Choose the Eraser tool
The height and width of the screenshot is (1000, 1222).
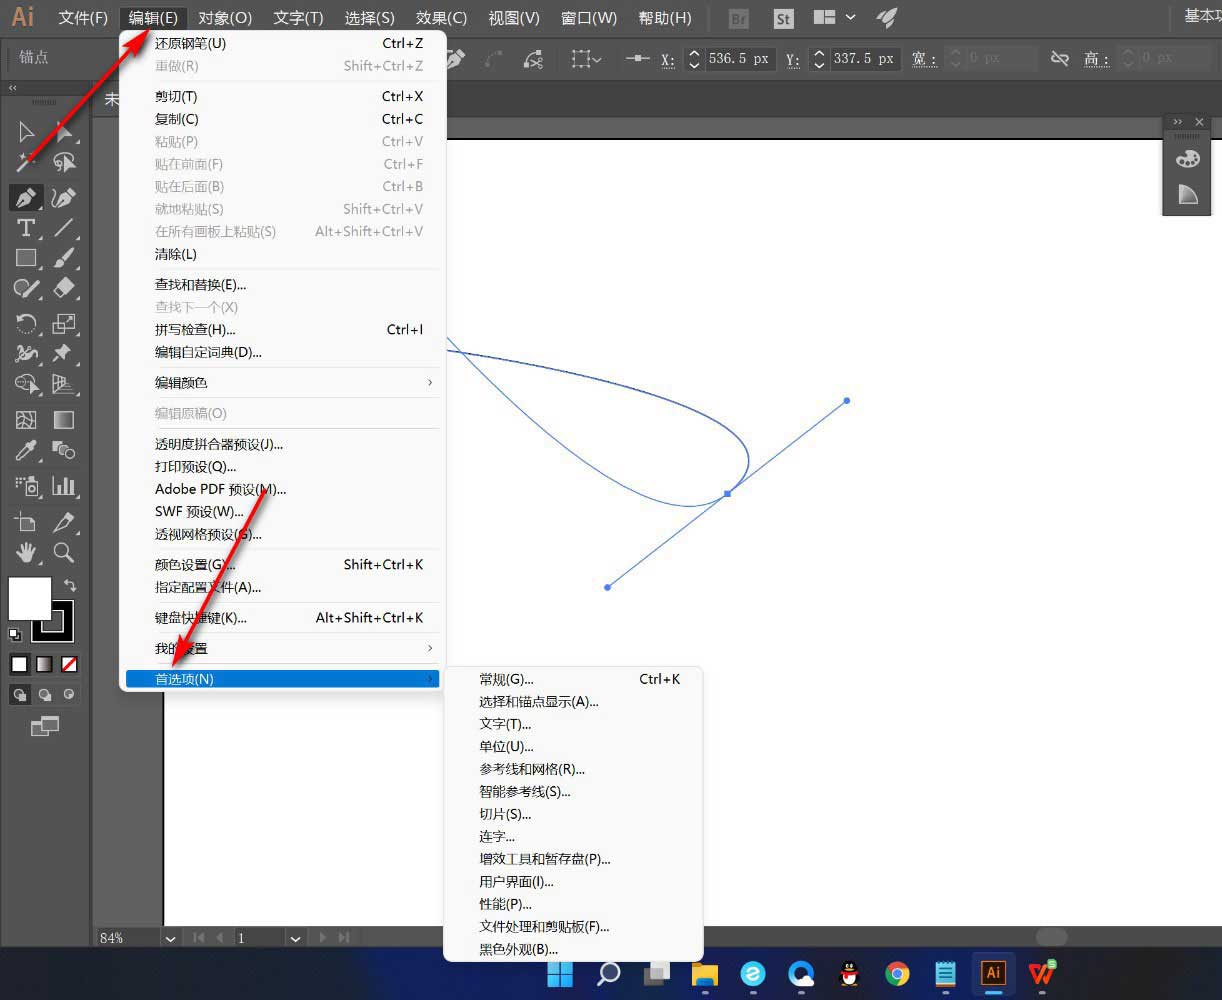click(x=62, y=288)
